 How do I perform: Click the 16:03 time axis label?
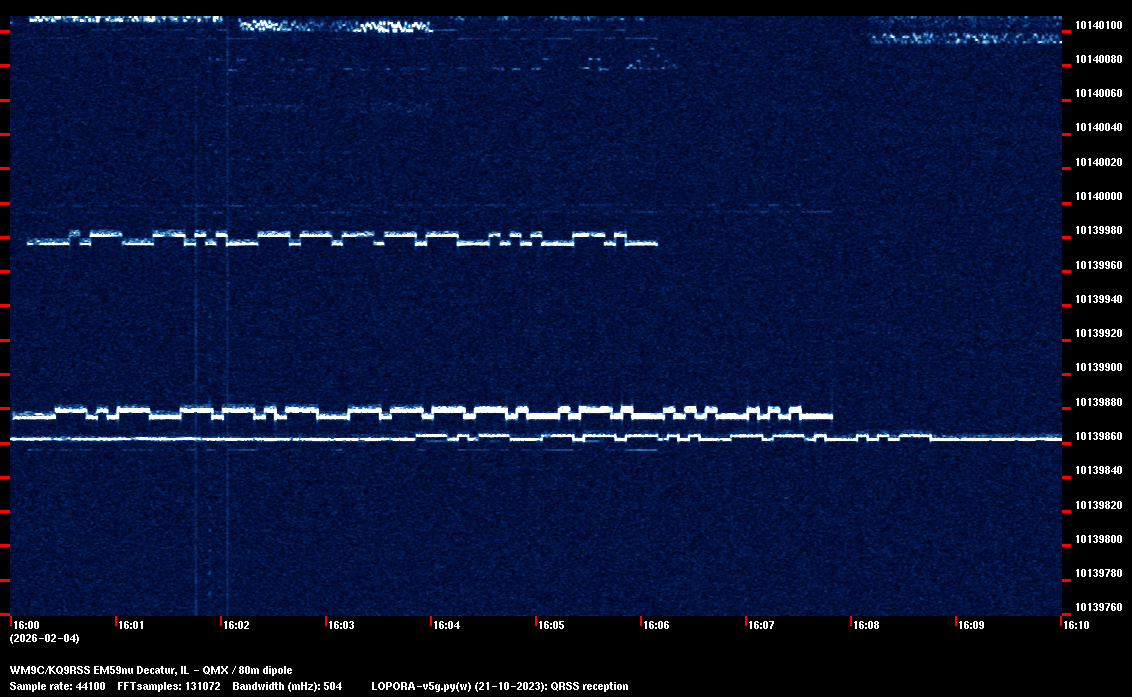pyautogui.click(x=341, y=626)
